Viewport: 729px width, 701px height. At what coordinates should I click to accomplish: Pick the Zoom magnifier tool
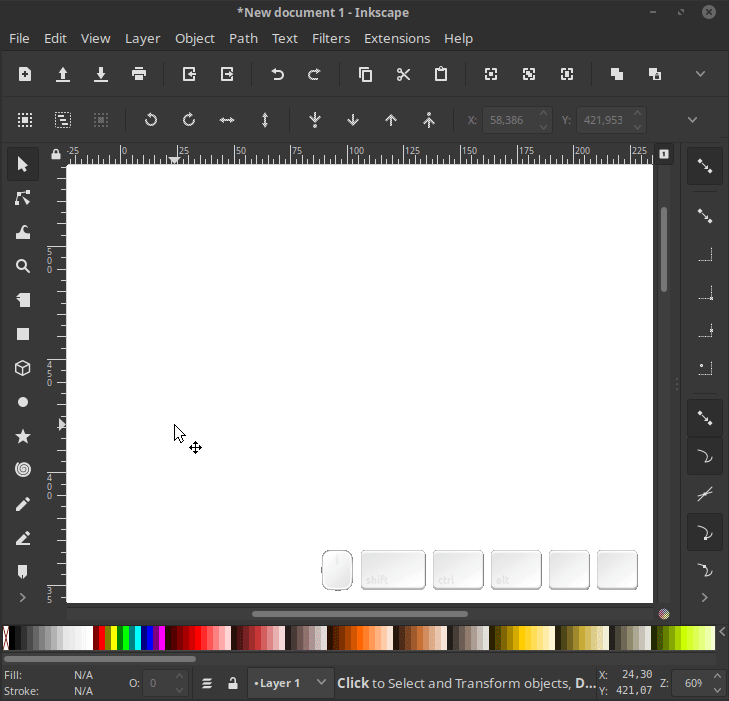pos(23,266)
